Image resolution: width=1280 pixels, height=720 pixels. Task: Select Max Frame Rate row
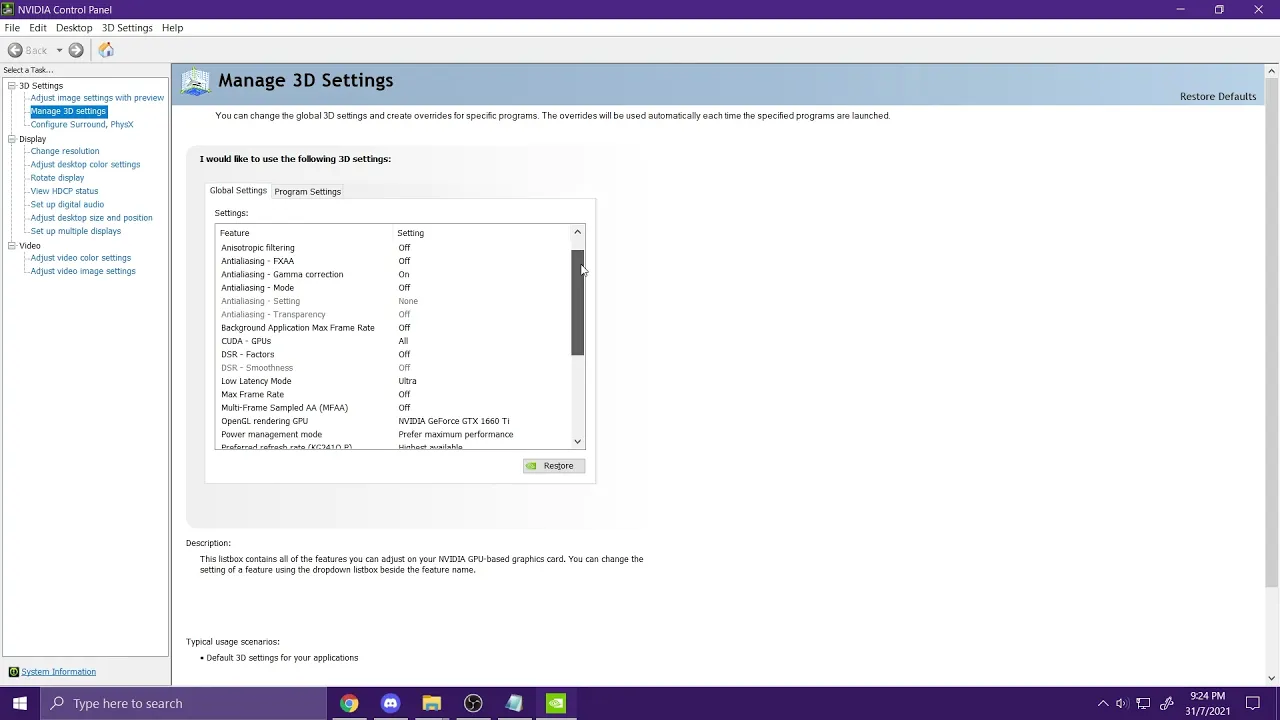392,394
